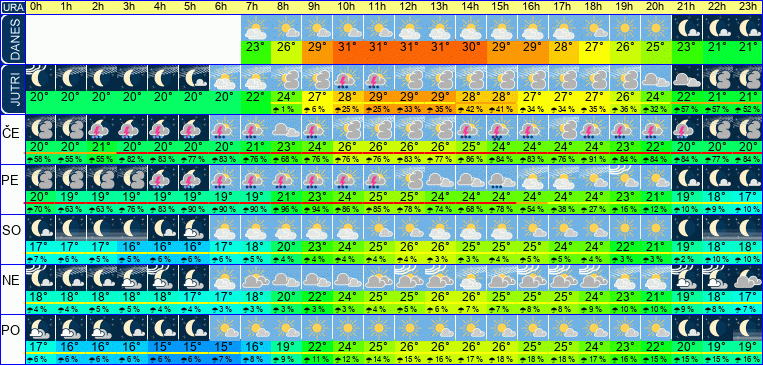Image resolution: width=763 pixels, height=365 pixels.
Task: Click the JUTRI 0h windy moon icon
Action: tap(40, 77)
